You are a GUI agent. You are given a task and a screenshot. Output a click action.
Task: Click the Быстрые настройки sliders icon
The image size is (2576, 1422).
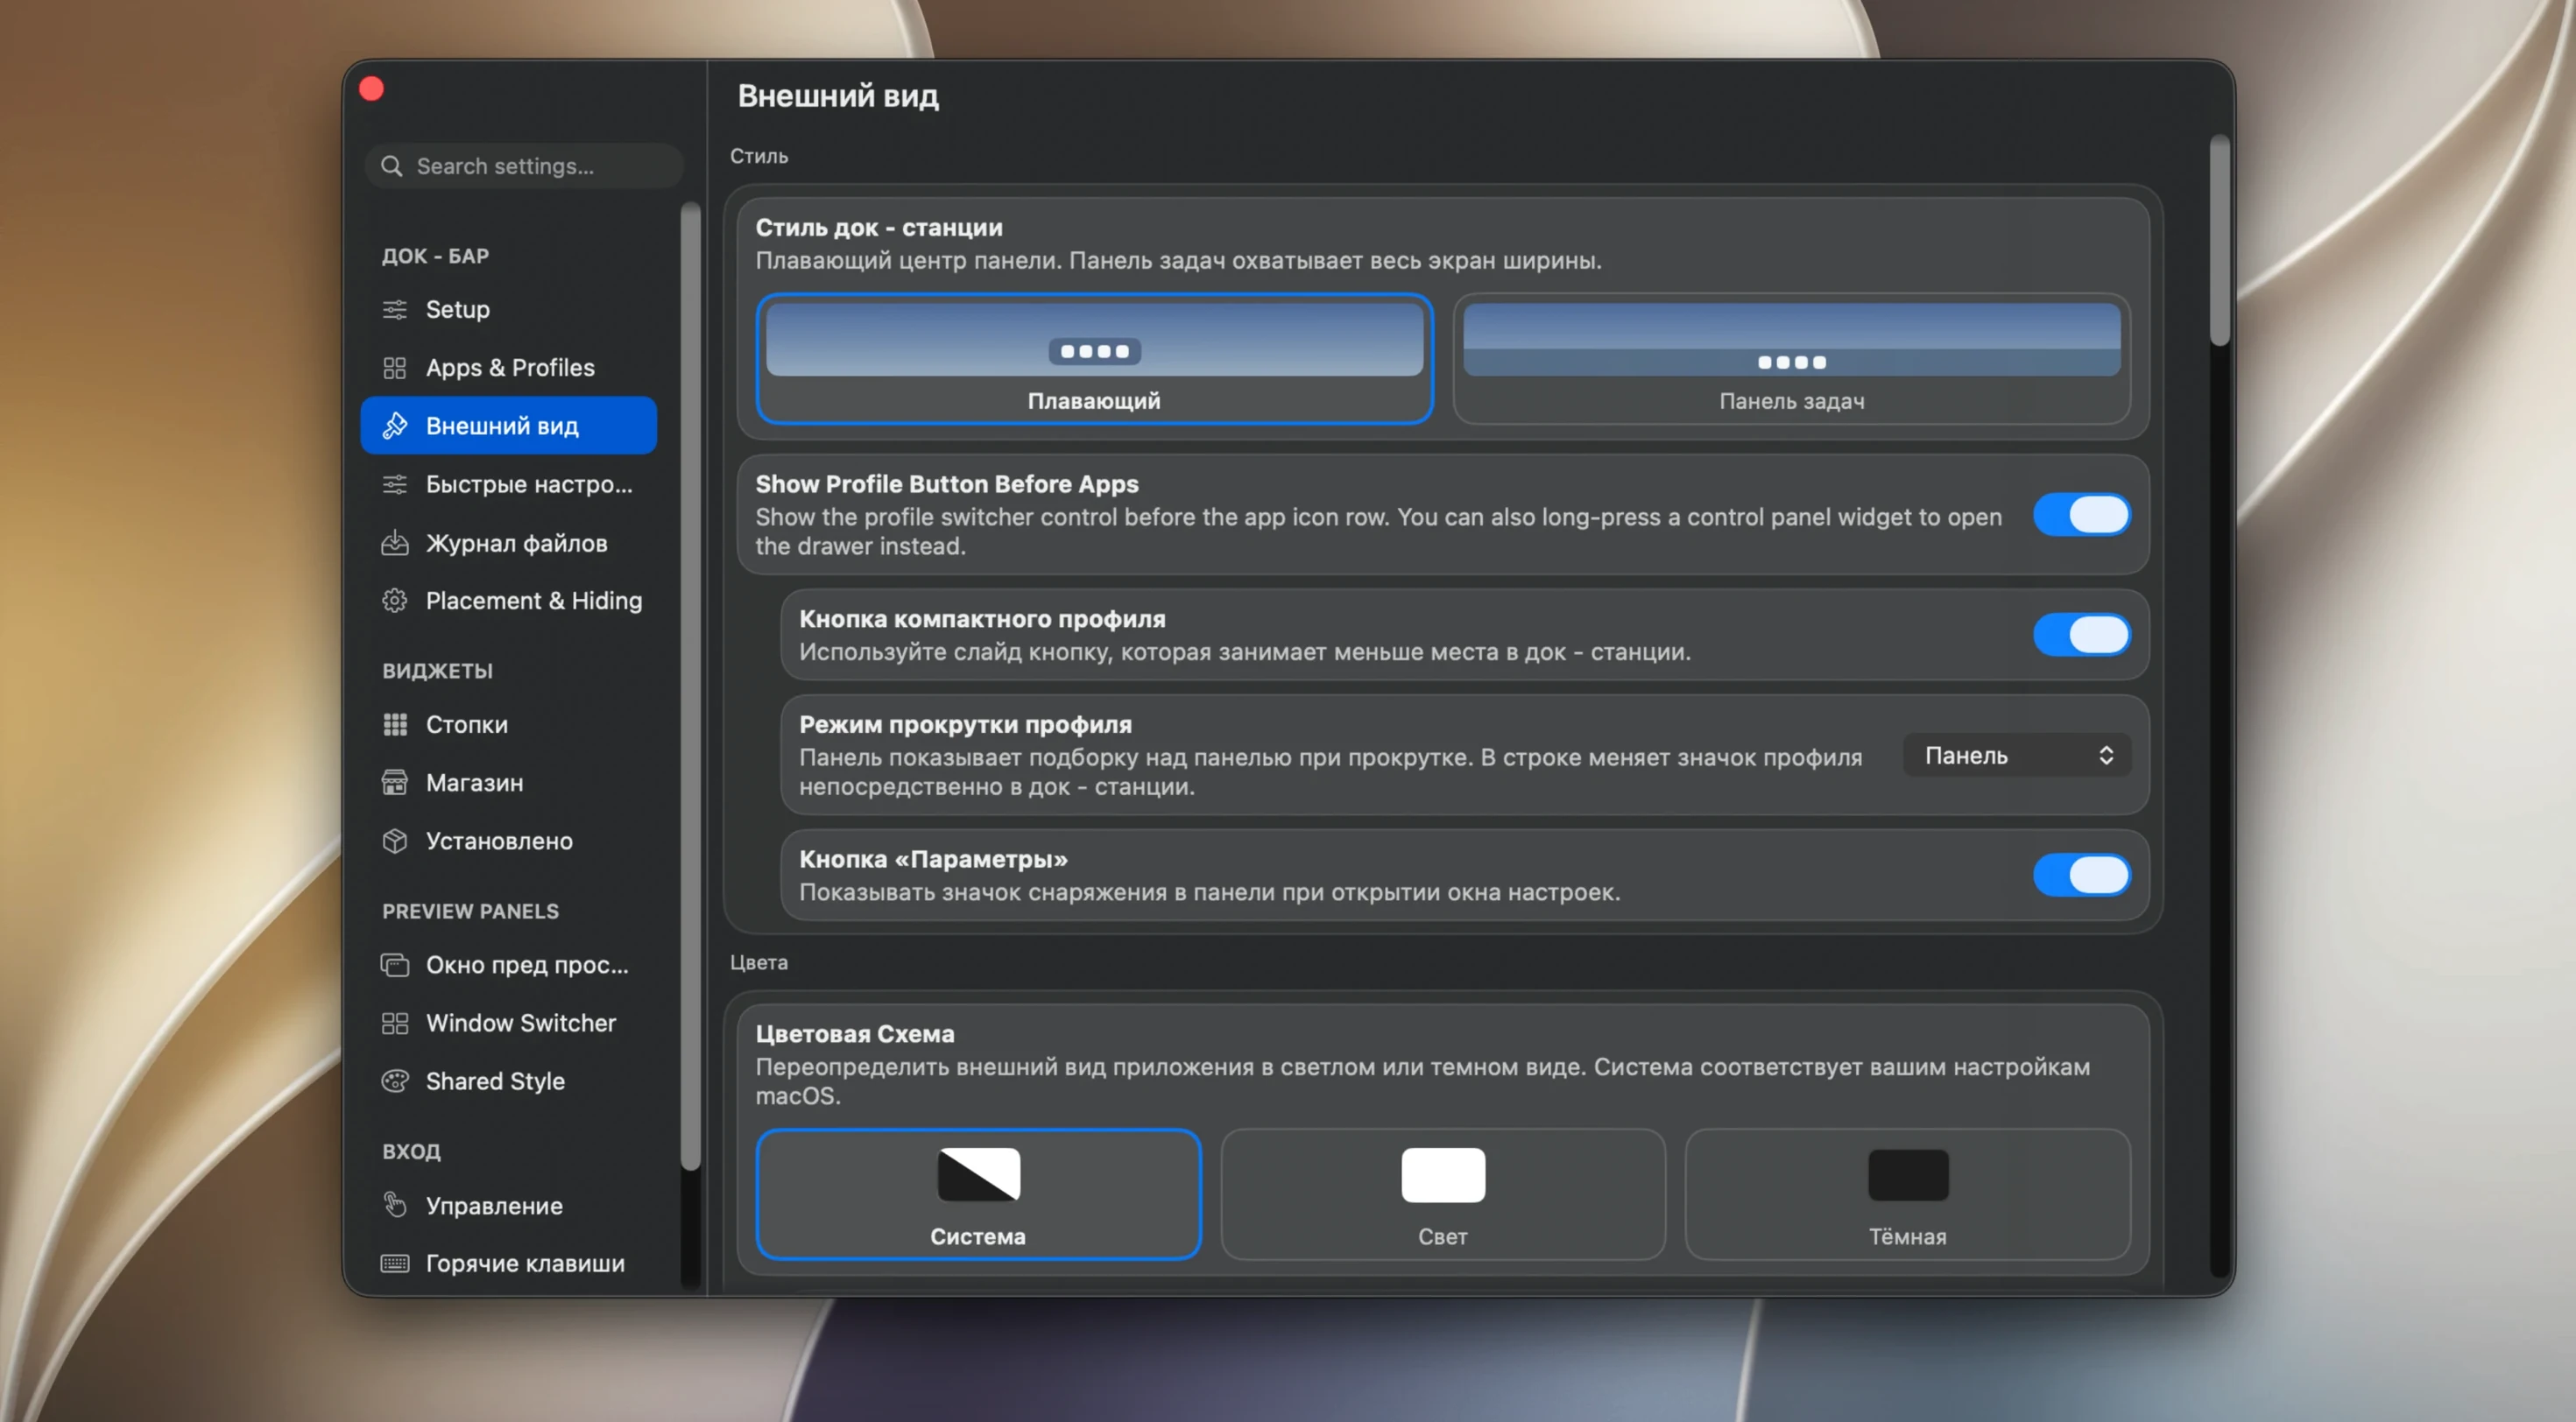[395, 485]
